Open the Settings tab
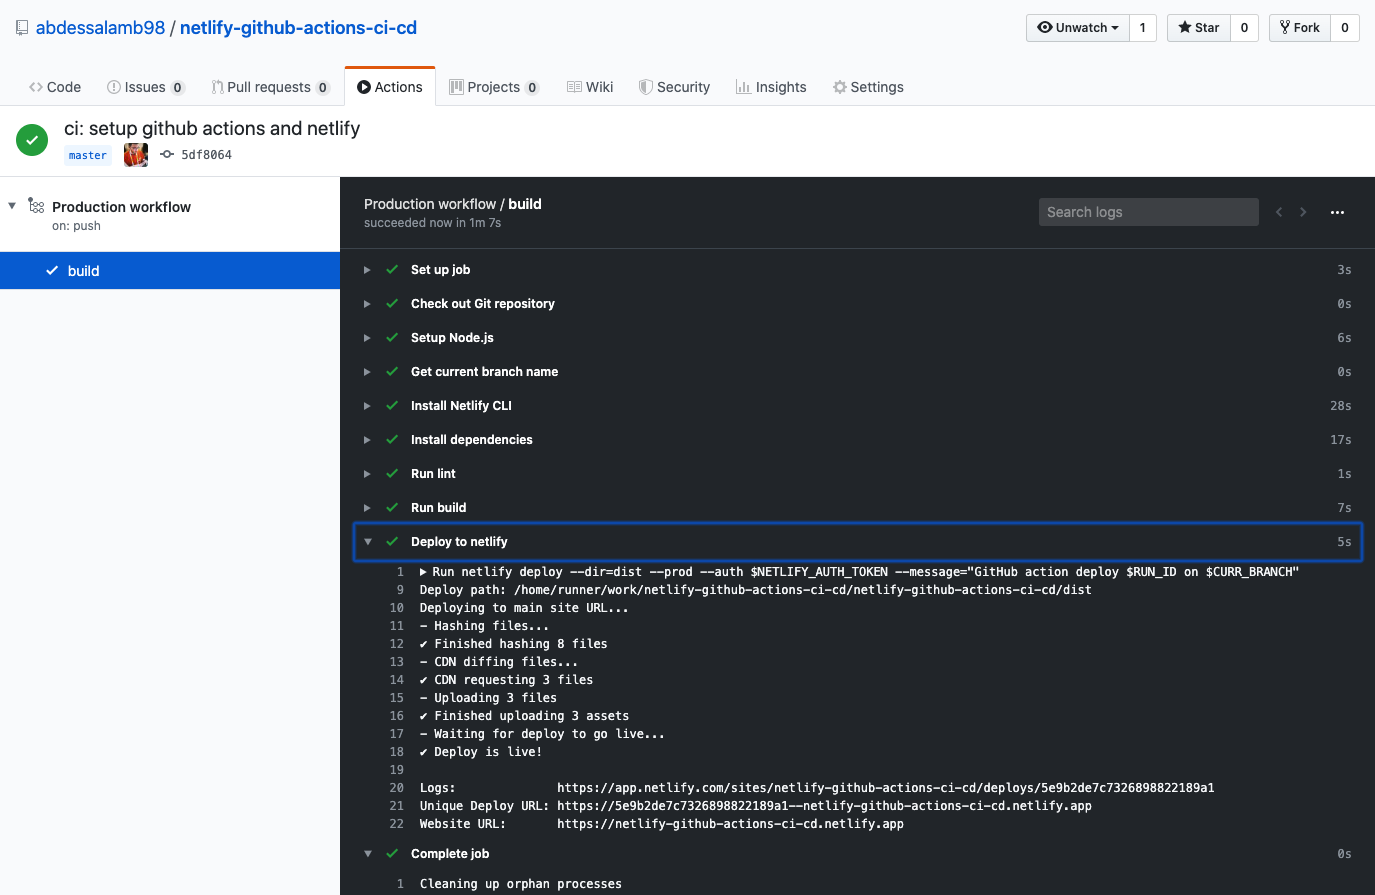Image resolution: width=1375 pixels, height=895 pixels. click(x=868, y=87)
